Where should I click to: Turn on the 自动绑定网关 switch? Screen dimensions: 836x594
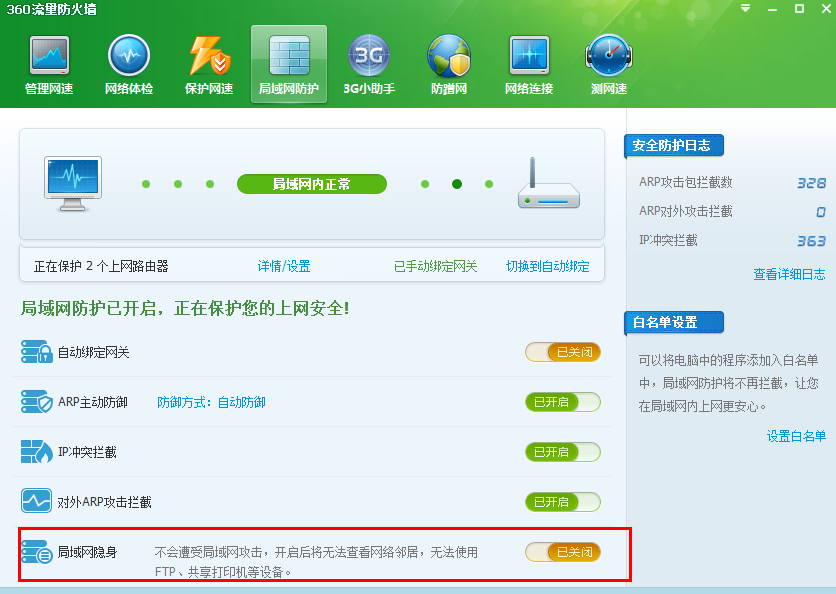(562, 352)
